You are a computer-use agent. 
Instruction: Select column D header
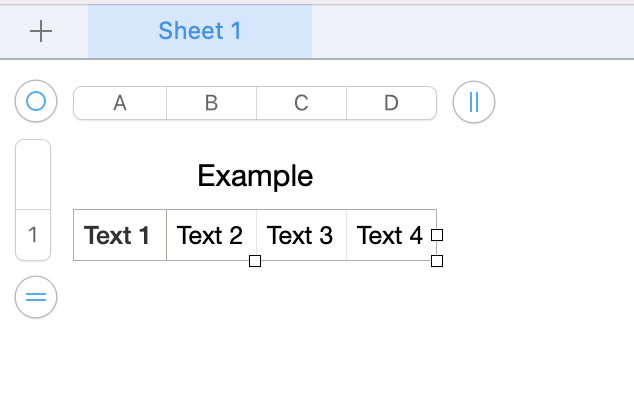coord(391,103)
